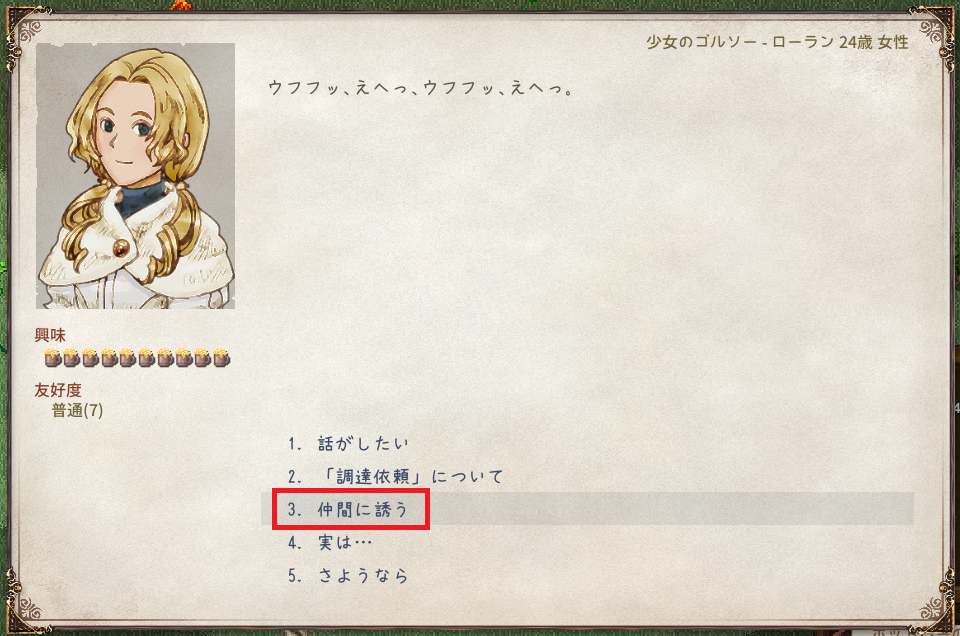
Task: Click the third beer mug interest icon
Action: (x=90, y=357)
